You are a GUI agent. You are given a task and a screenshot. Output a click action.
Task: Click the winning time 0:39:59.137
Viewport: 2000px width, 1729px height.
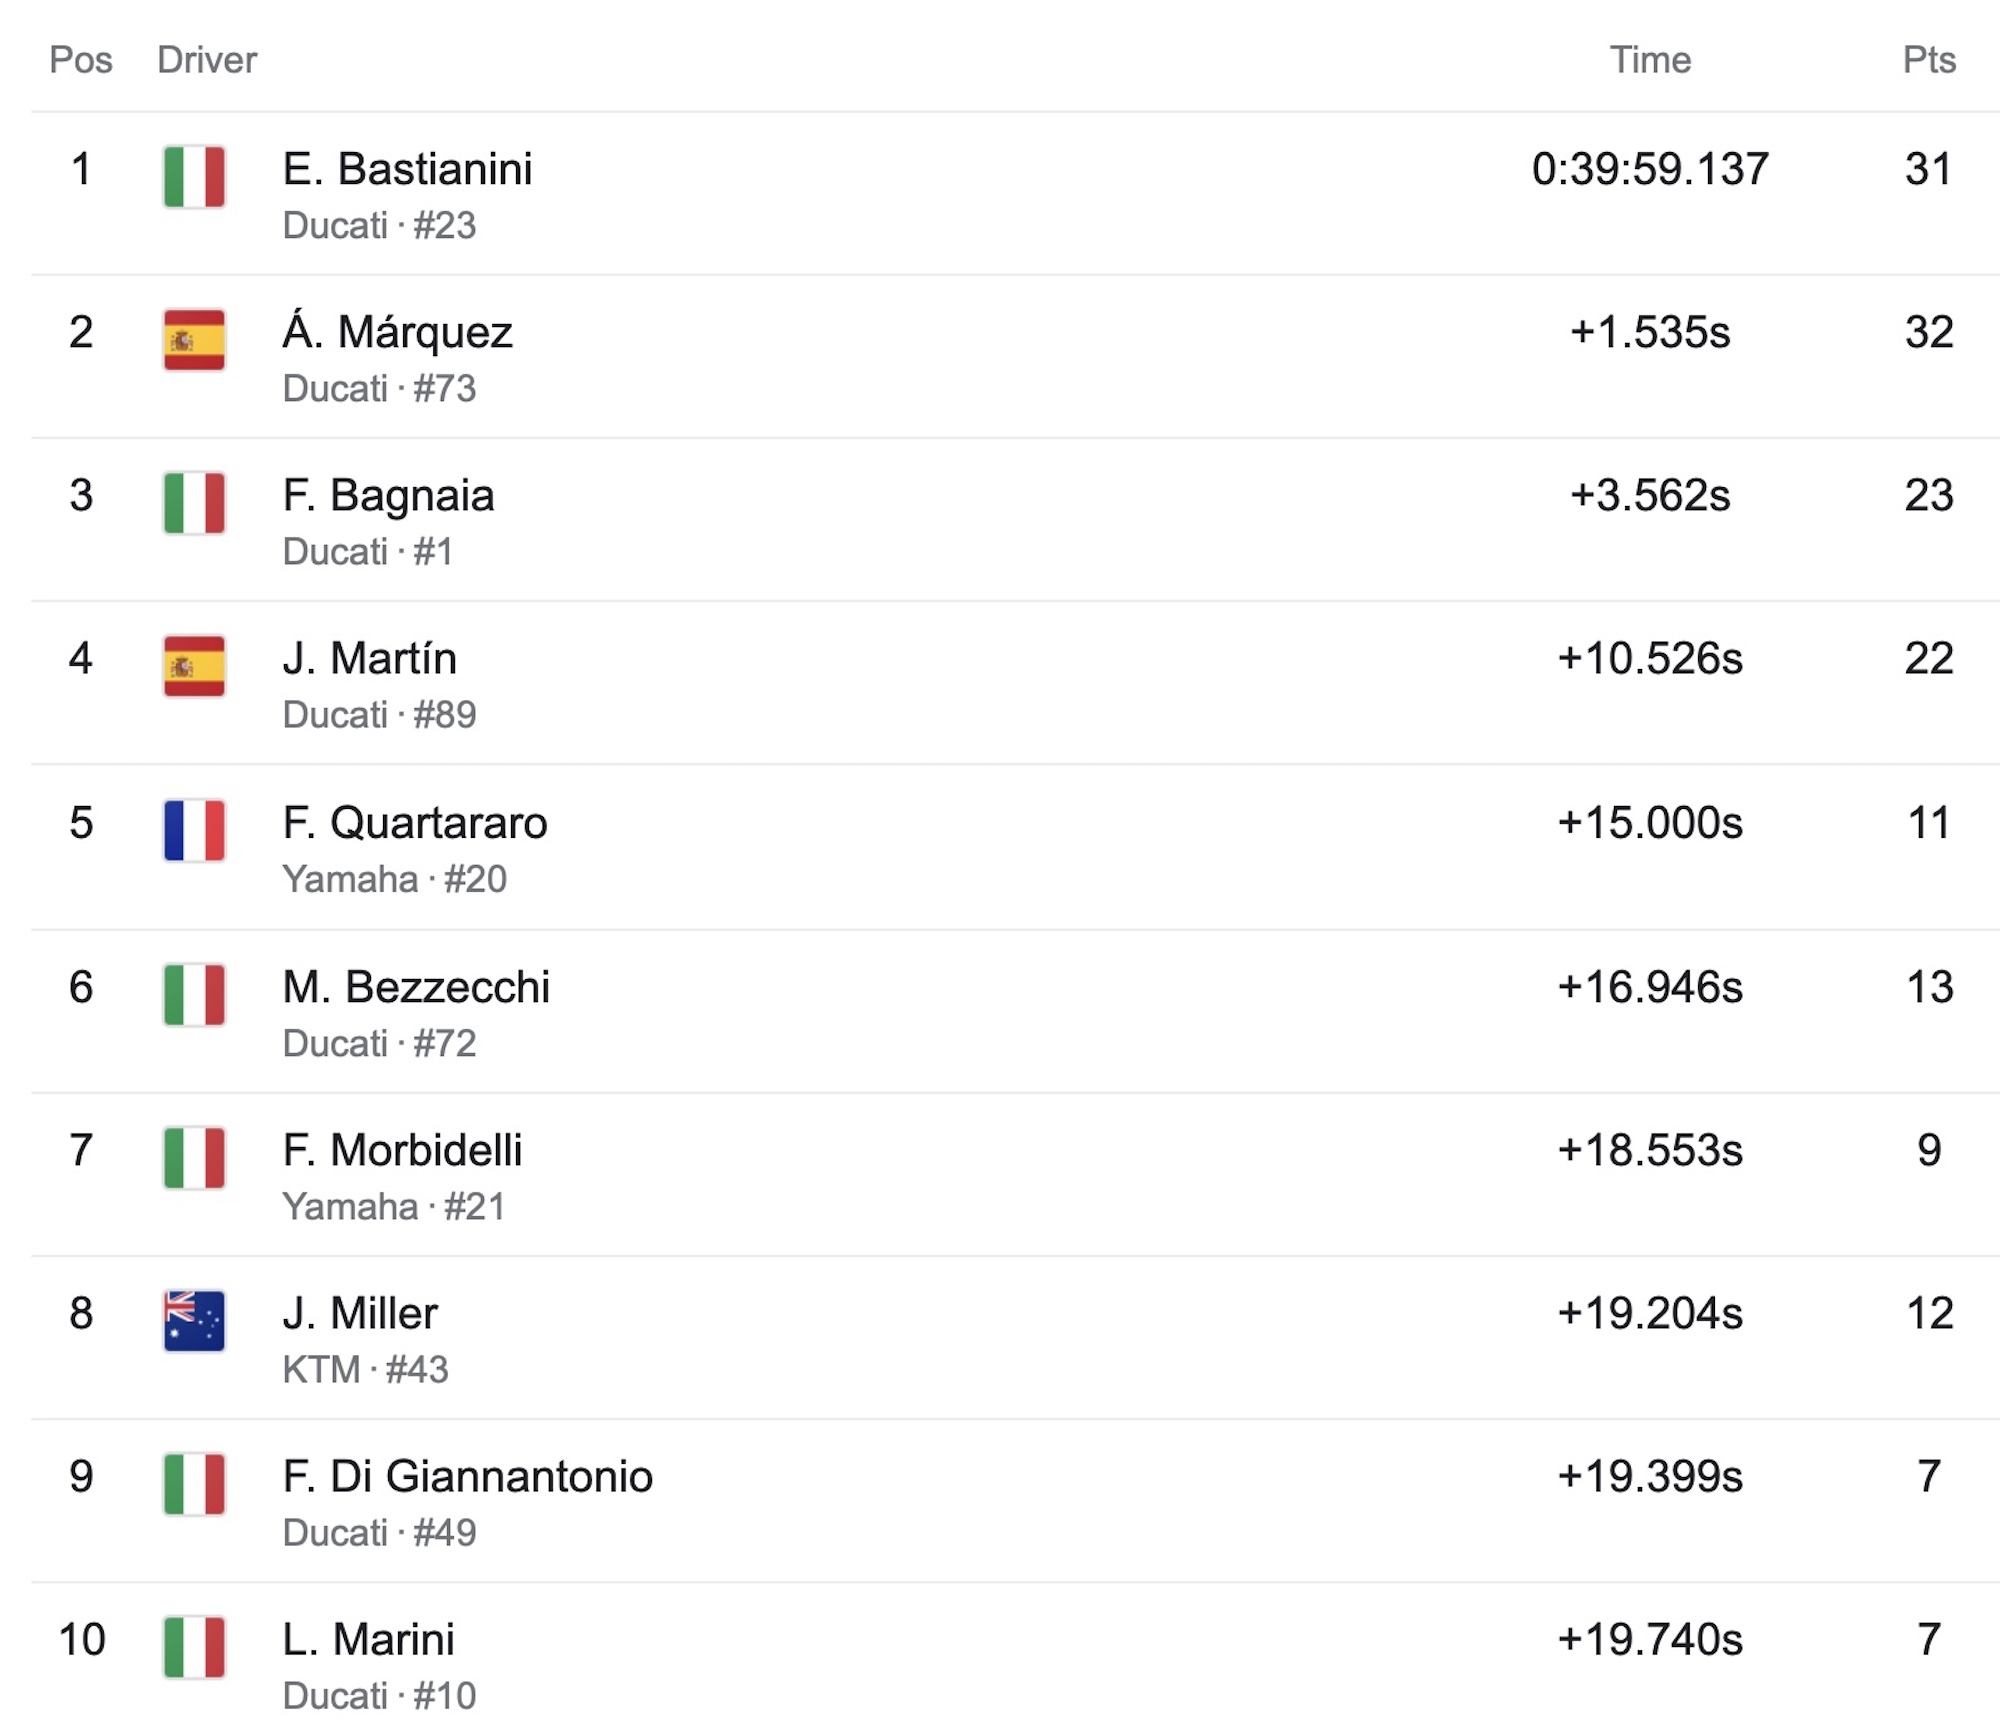click(1650, 169)
